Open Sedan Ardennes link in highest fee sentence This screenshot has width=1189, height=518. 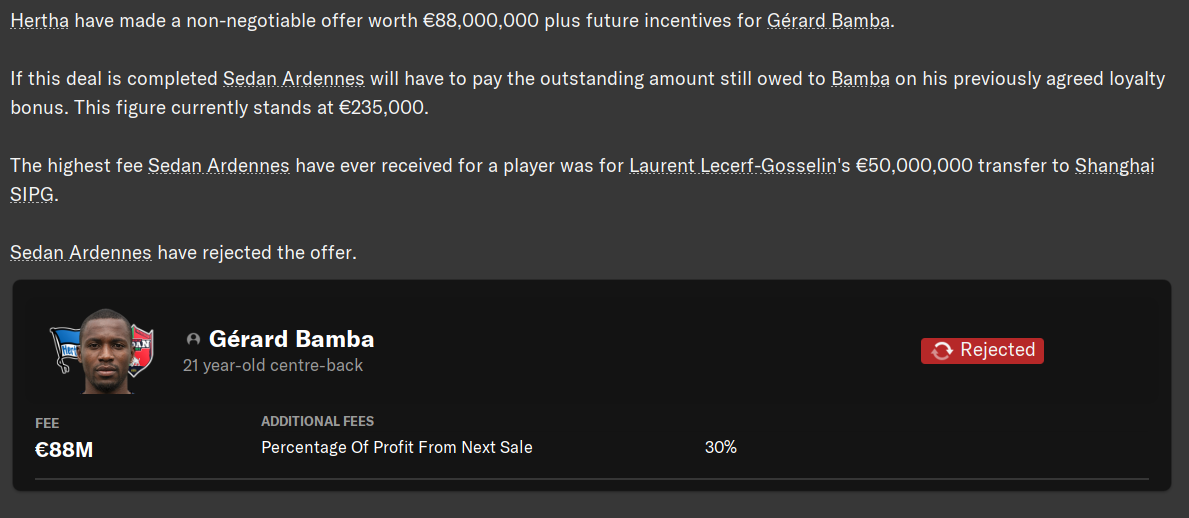point(219,166)
